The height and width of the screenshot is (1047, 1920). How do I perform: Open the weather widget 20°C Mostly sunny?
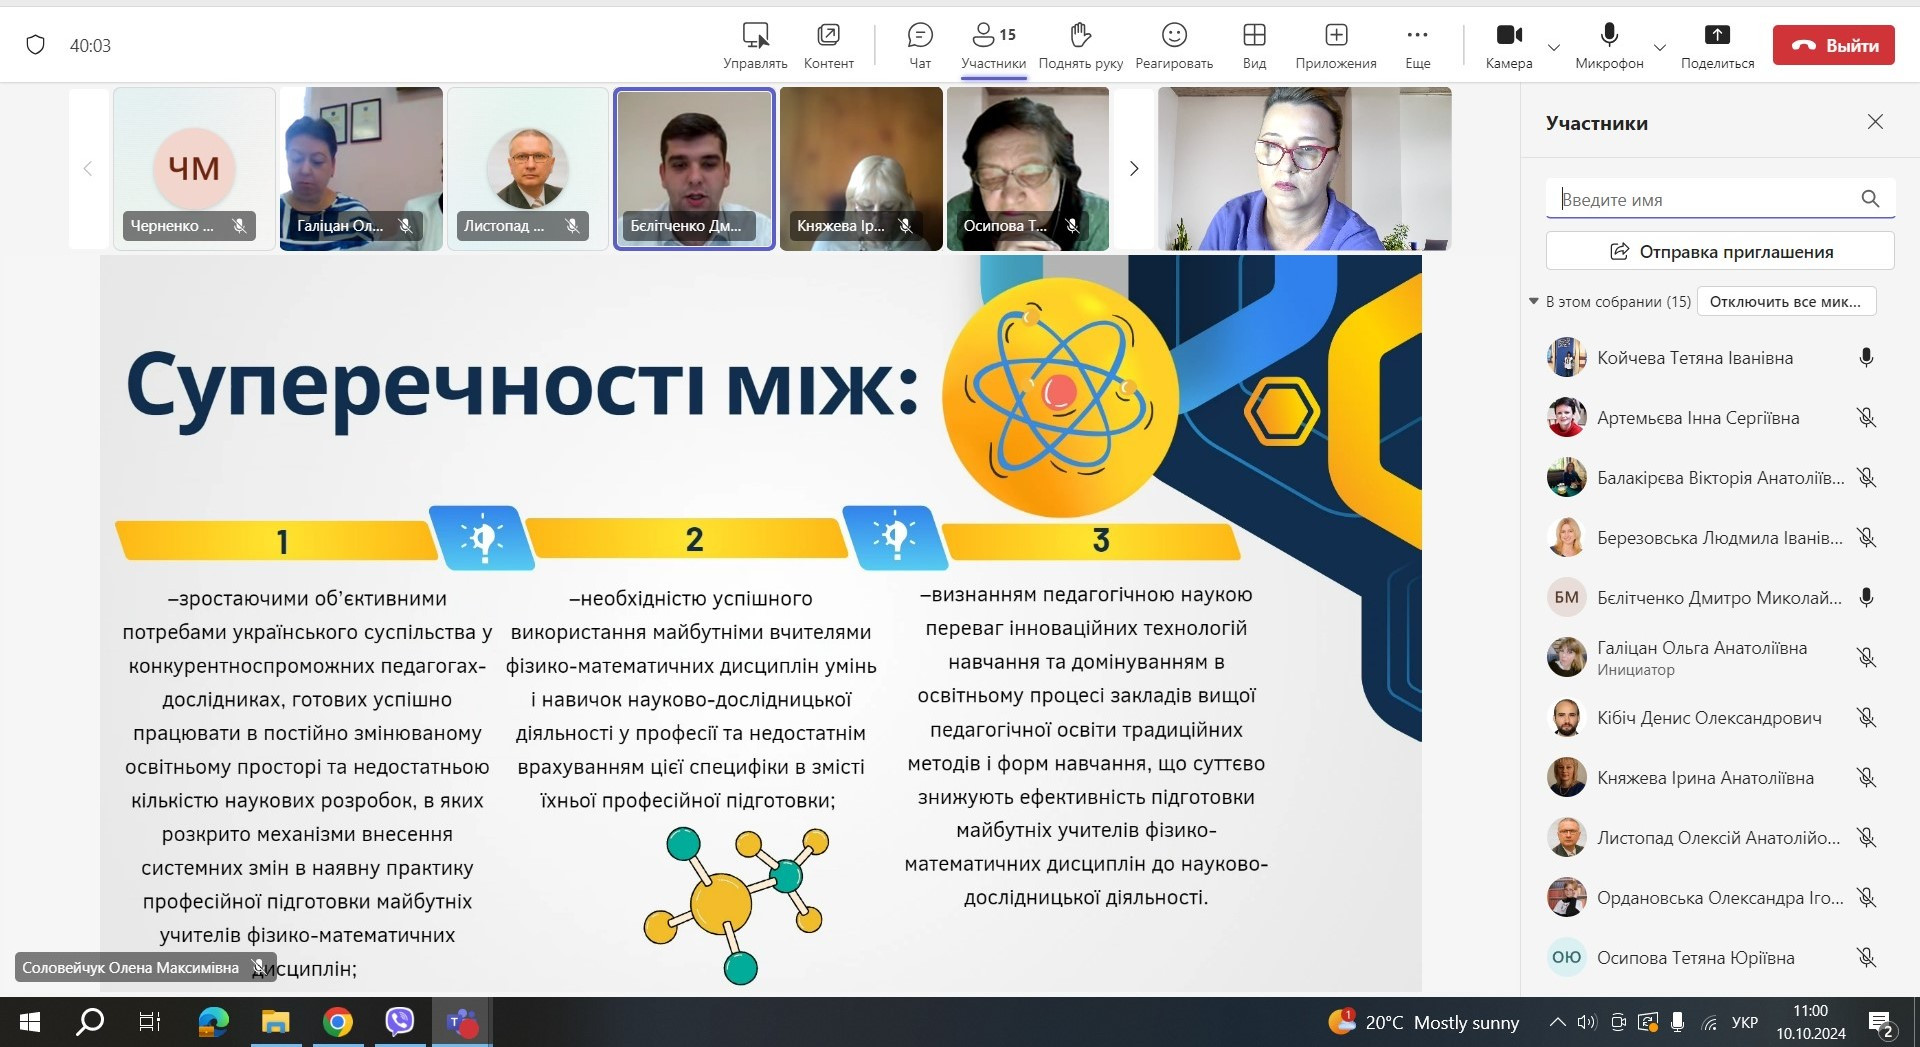(x=1423, y=1022)
